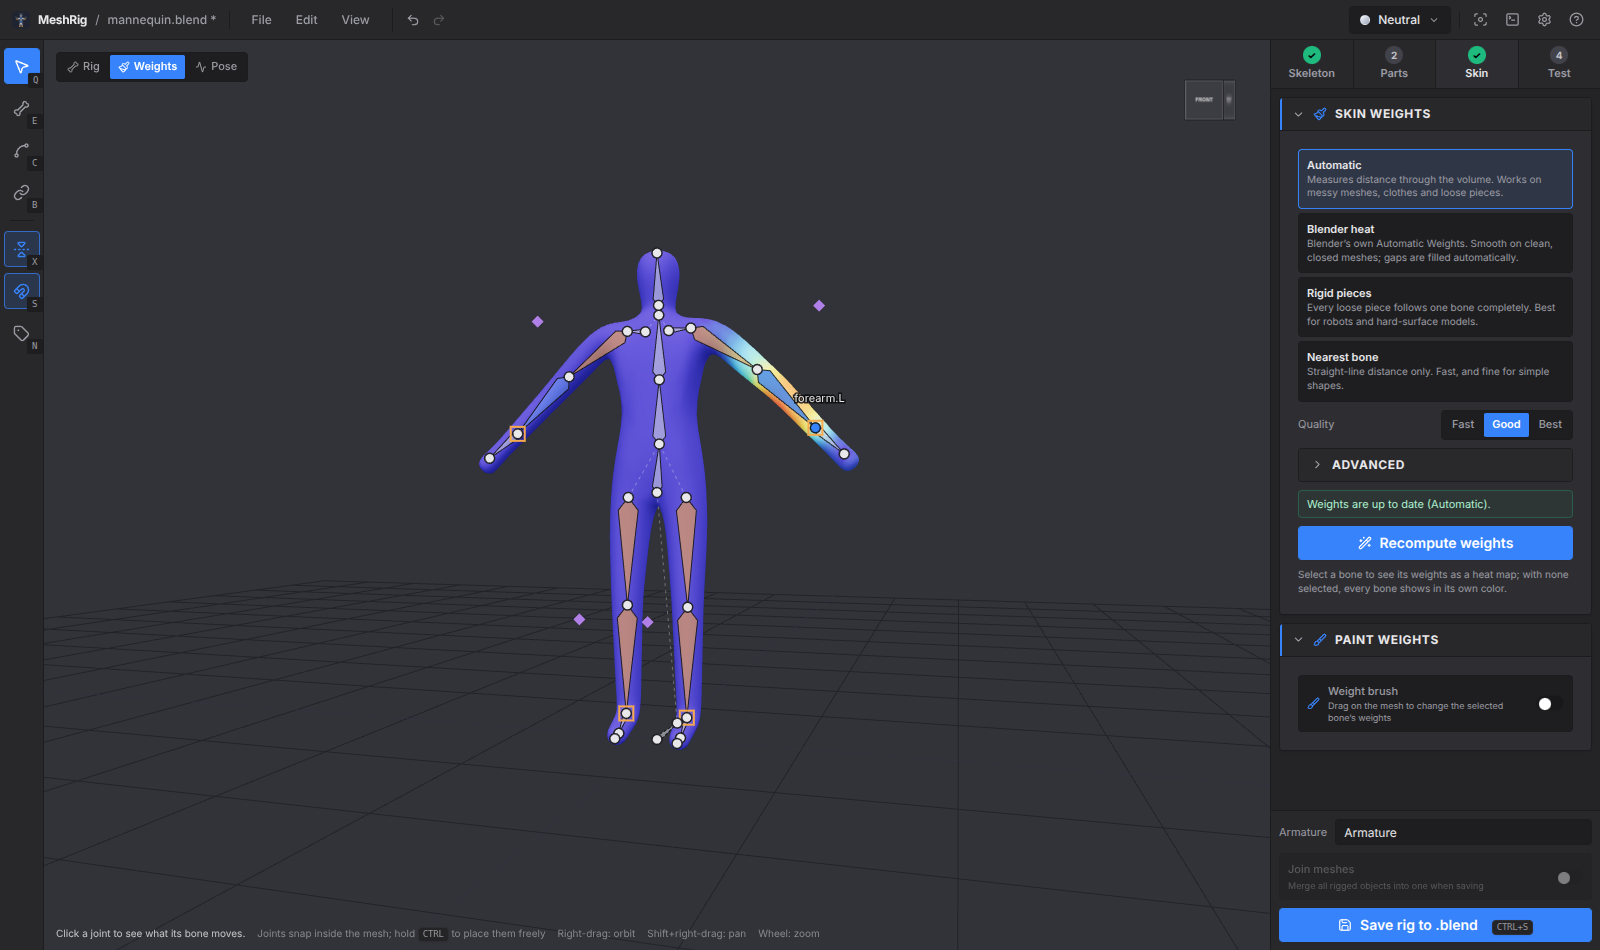The height and width of the screenshot is (950, 1600).
Task: Open the help question mark icon
Action: pyautogui.click(x=1577, y=20)
